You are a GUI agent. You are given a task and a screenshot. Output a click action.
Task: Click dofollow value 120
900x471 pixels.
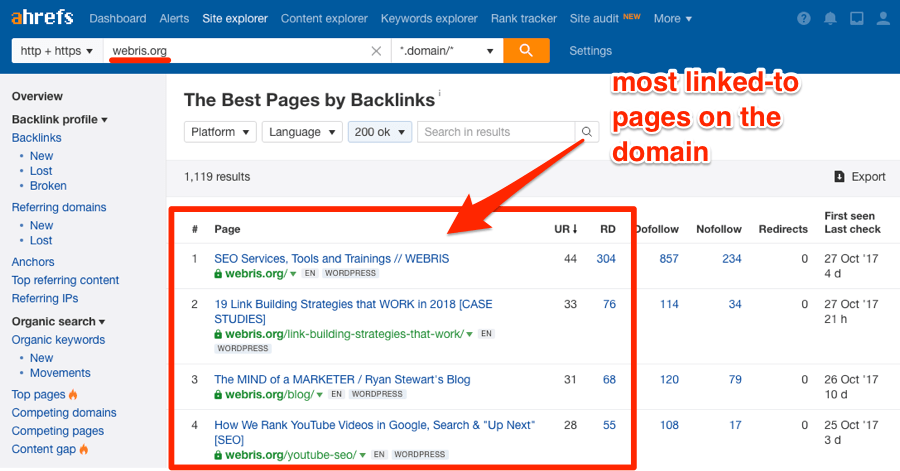click(669, 379)
